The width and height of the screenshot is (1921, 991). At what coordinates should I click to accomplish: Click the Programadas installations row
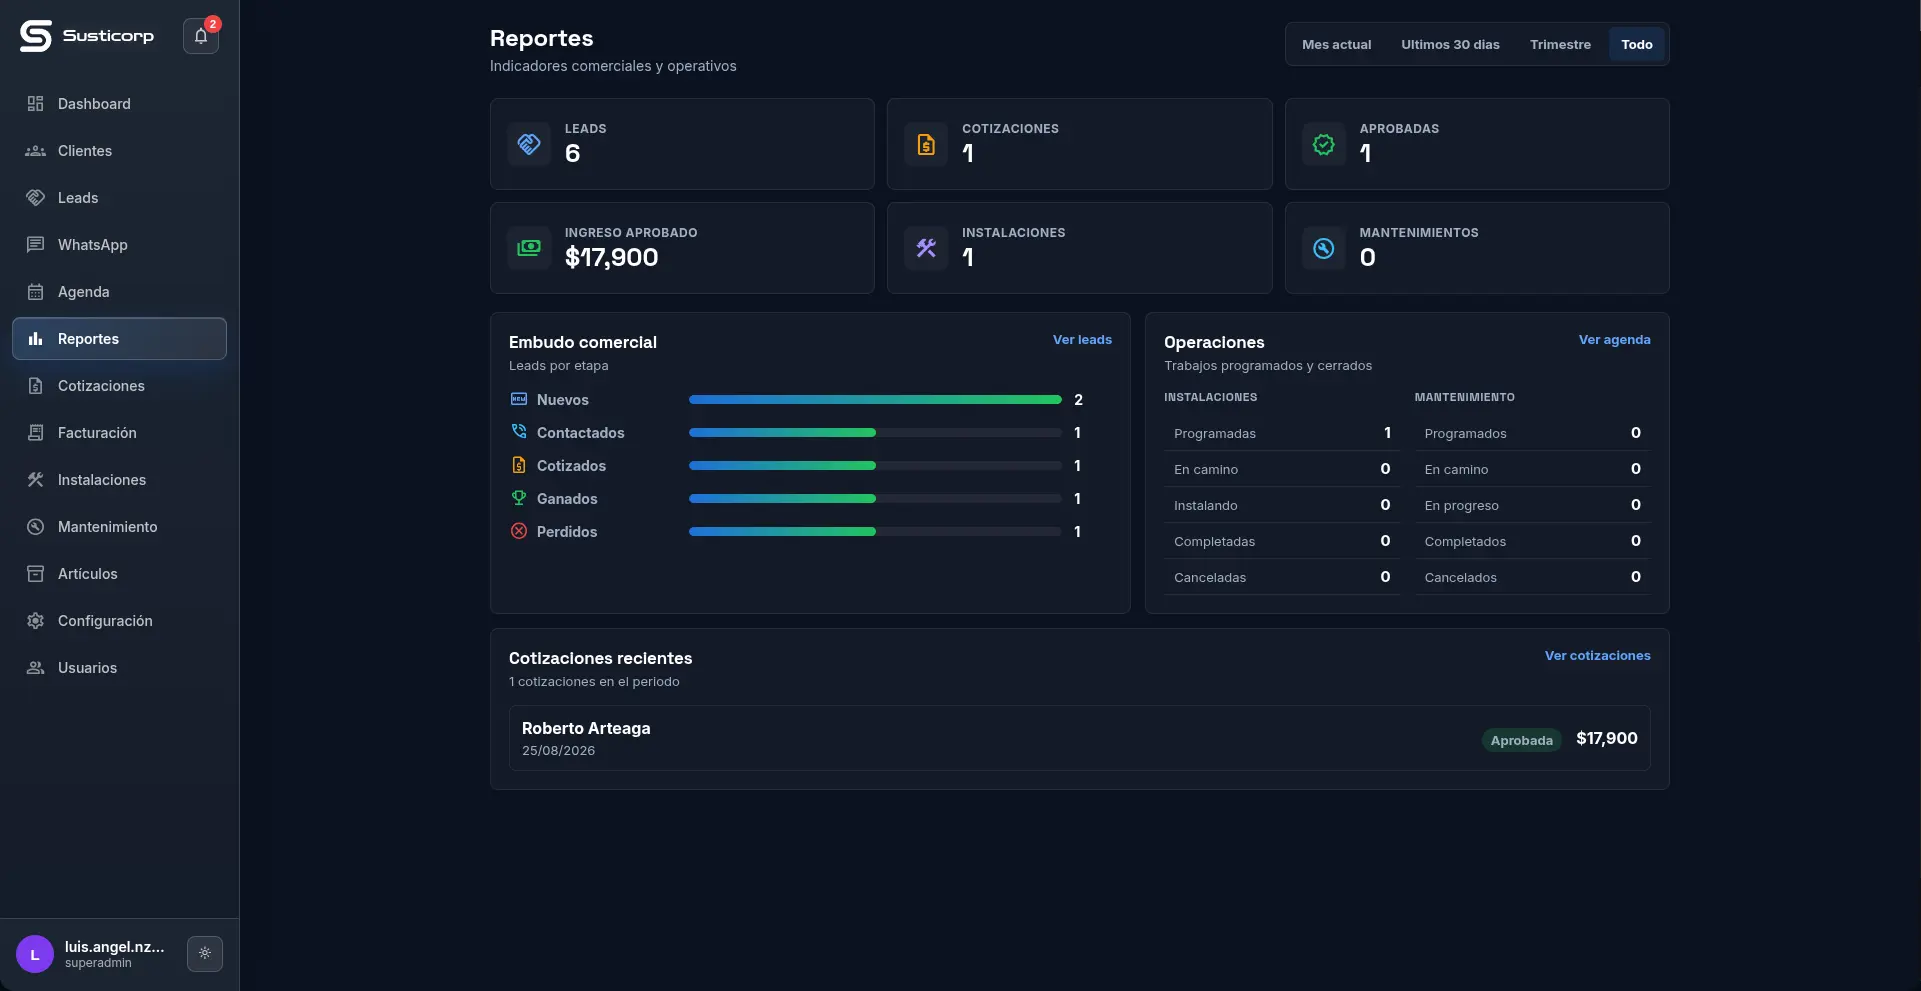1282,433
